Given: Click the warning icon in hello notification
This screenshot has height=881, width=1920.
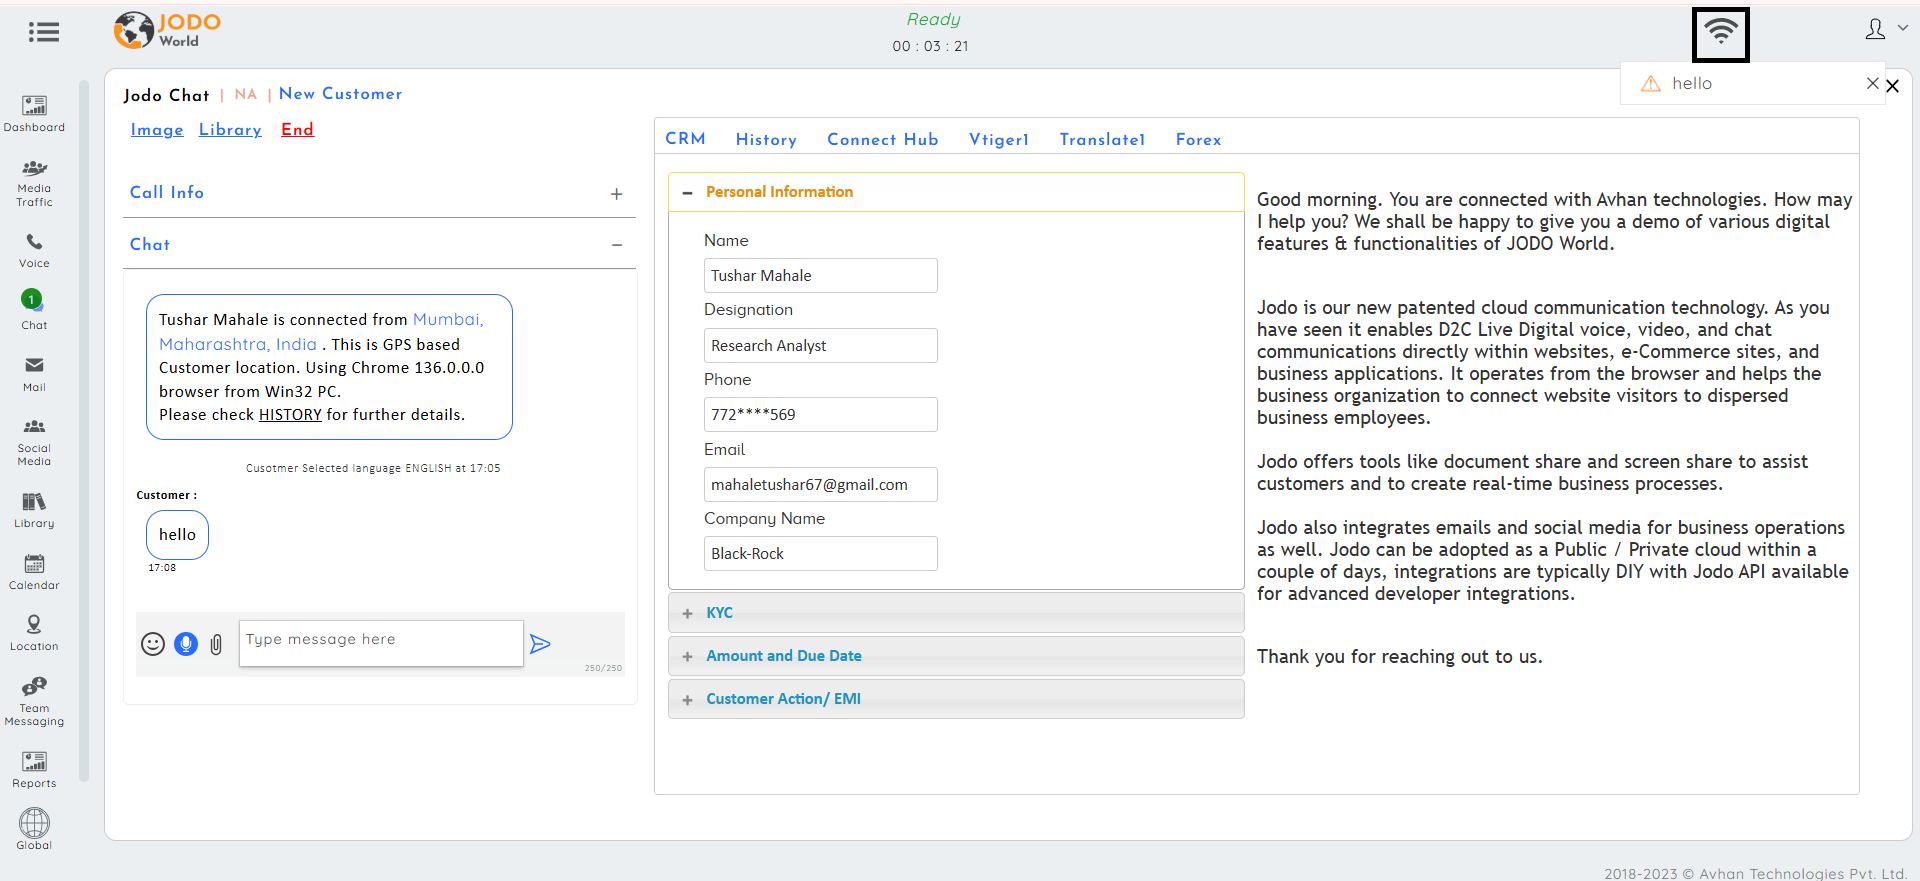Looking at the screenshot, I should click(1651, 84).
